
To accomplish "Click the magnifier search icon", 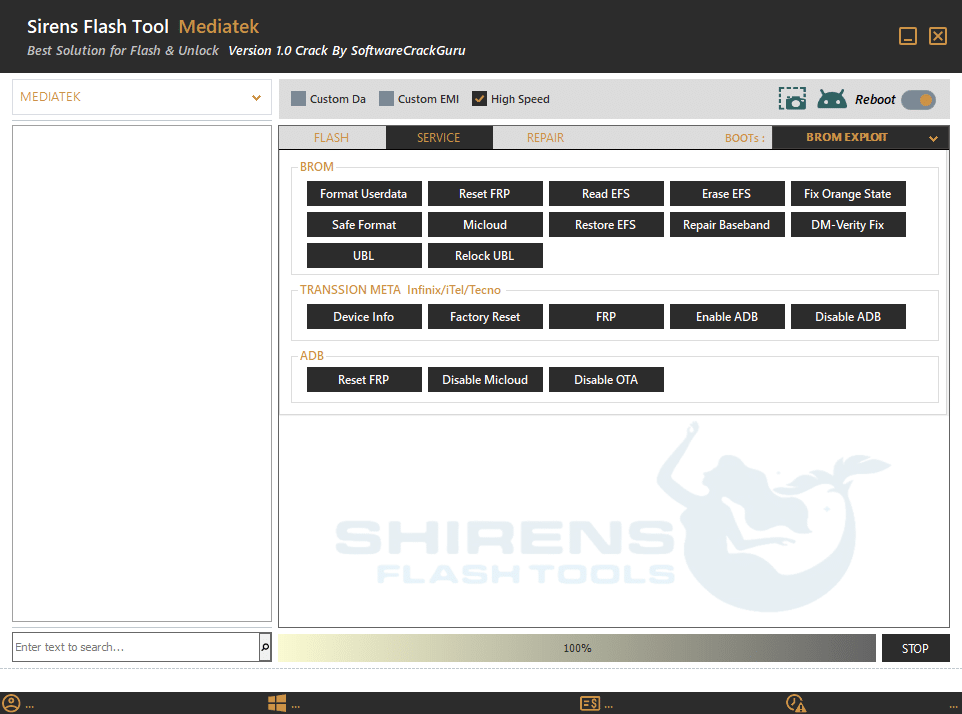I will click(265, 647).
